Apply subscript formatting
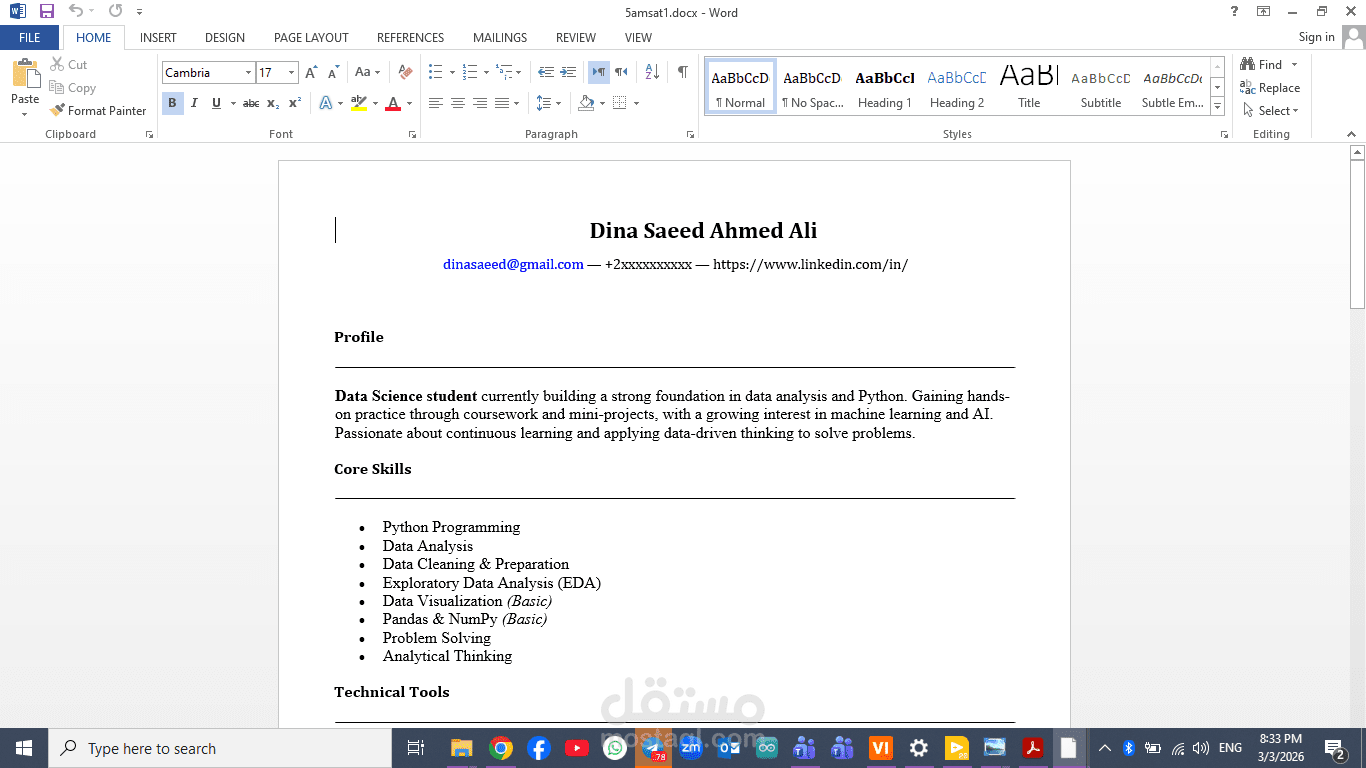Image resolution: width=1366 pixels, height=768 pixels. (273, 103)
